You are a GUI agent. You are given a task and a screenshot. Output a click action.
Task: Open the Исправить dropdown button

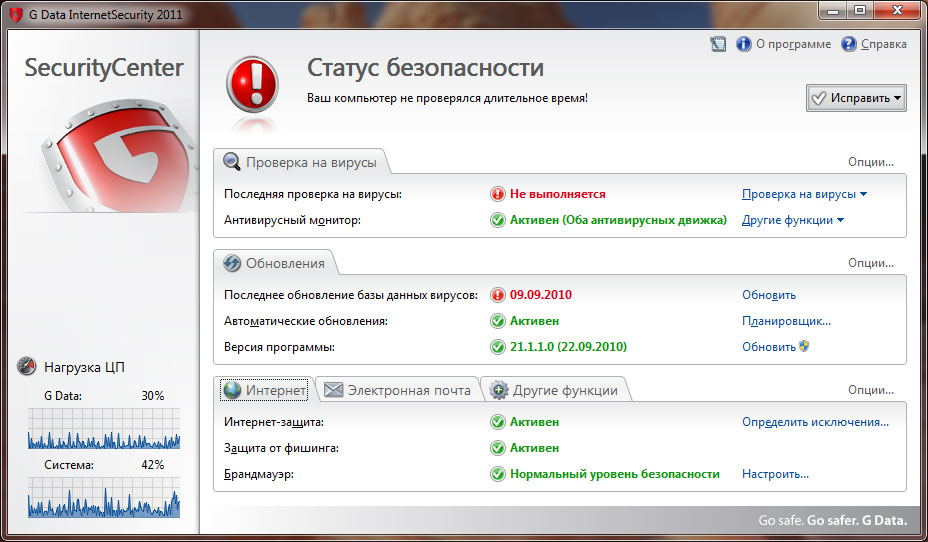tap(856, 98)
